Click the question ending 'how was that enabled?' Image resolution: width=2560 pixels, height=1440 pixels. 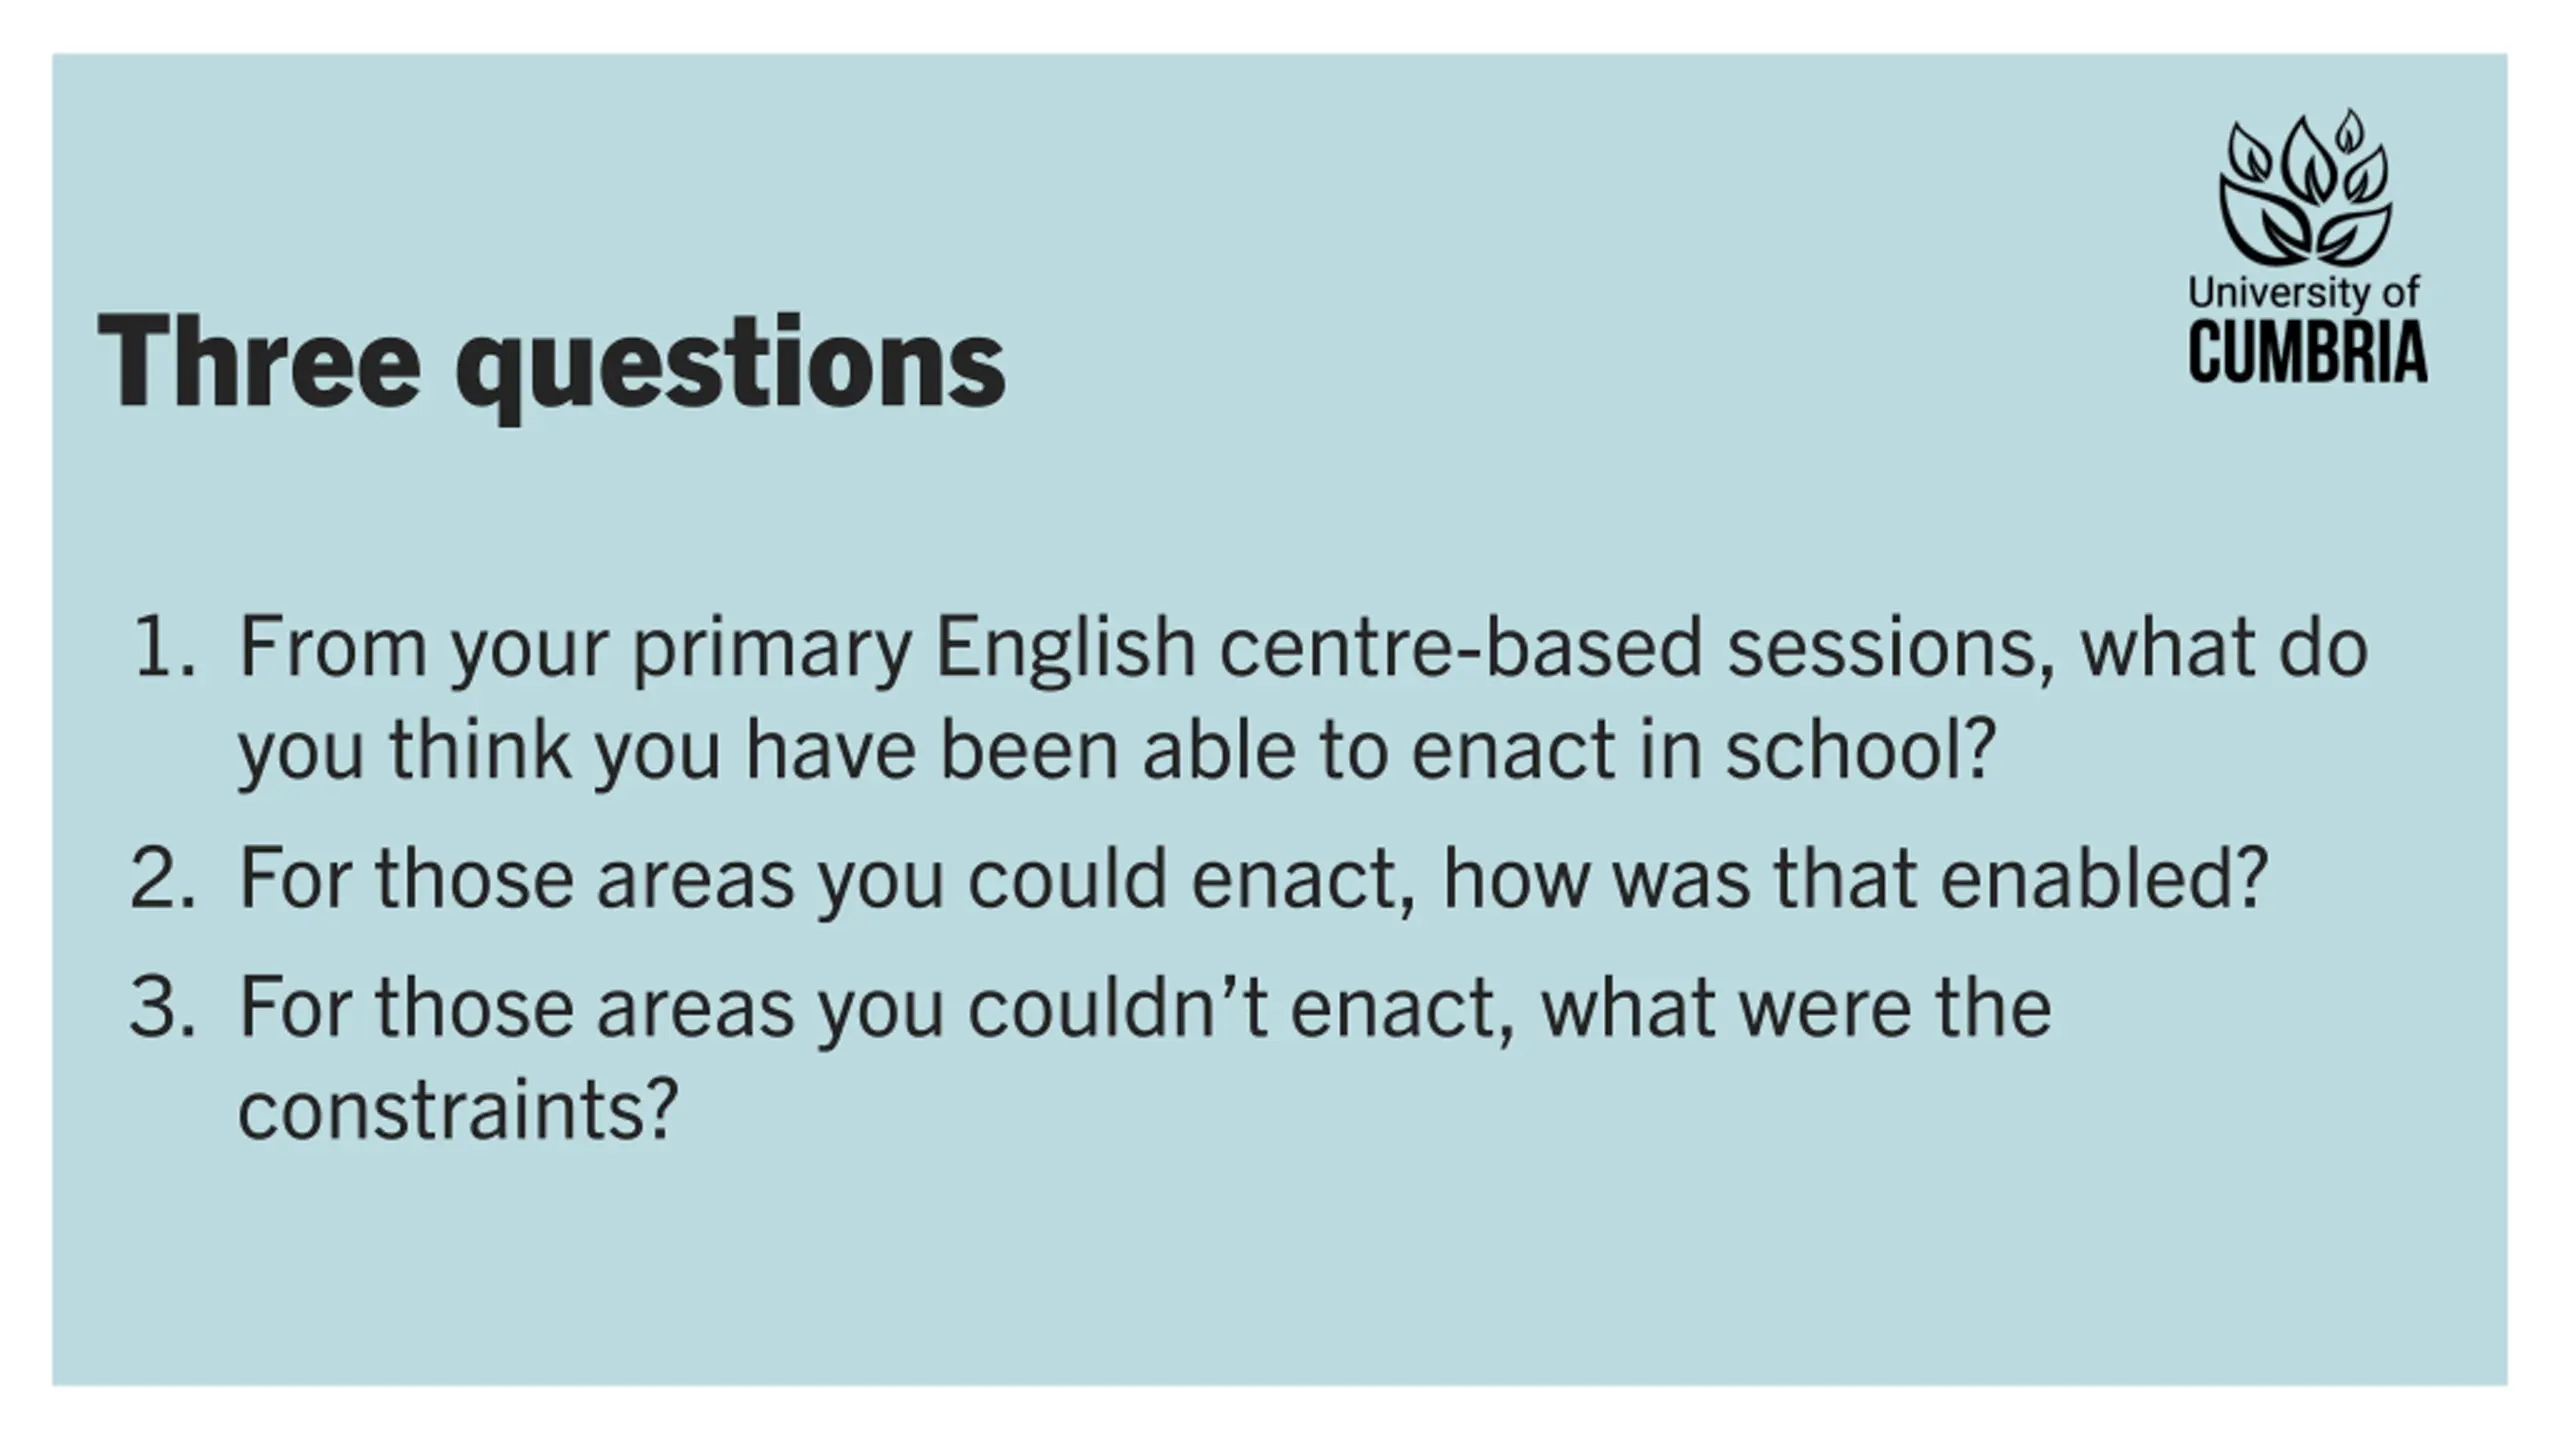(1253, 881)
